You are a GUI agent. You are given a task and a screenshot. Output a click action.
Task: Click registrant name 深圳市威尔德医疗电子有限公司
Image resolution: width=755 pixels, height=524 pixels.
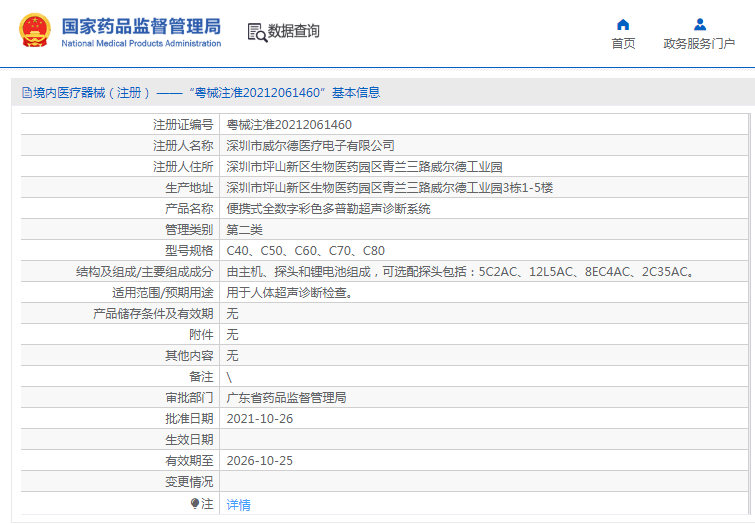310,146
